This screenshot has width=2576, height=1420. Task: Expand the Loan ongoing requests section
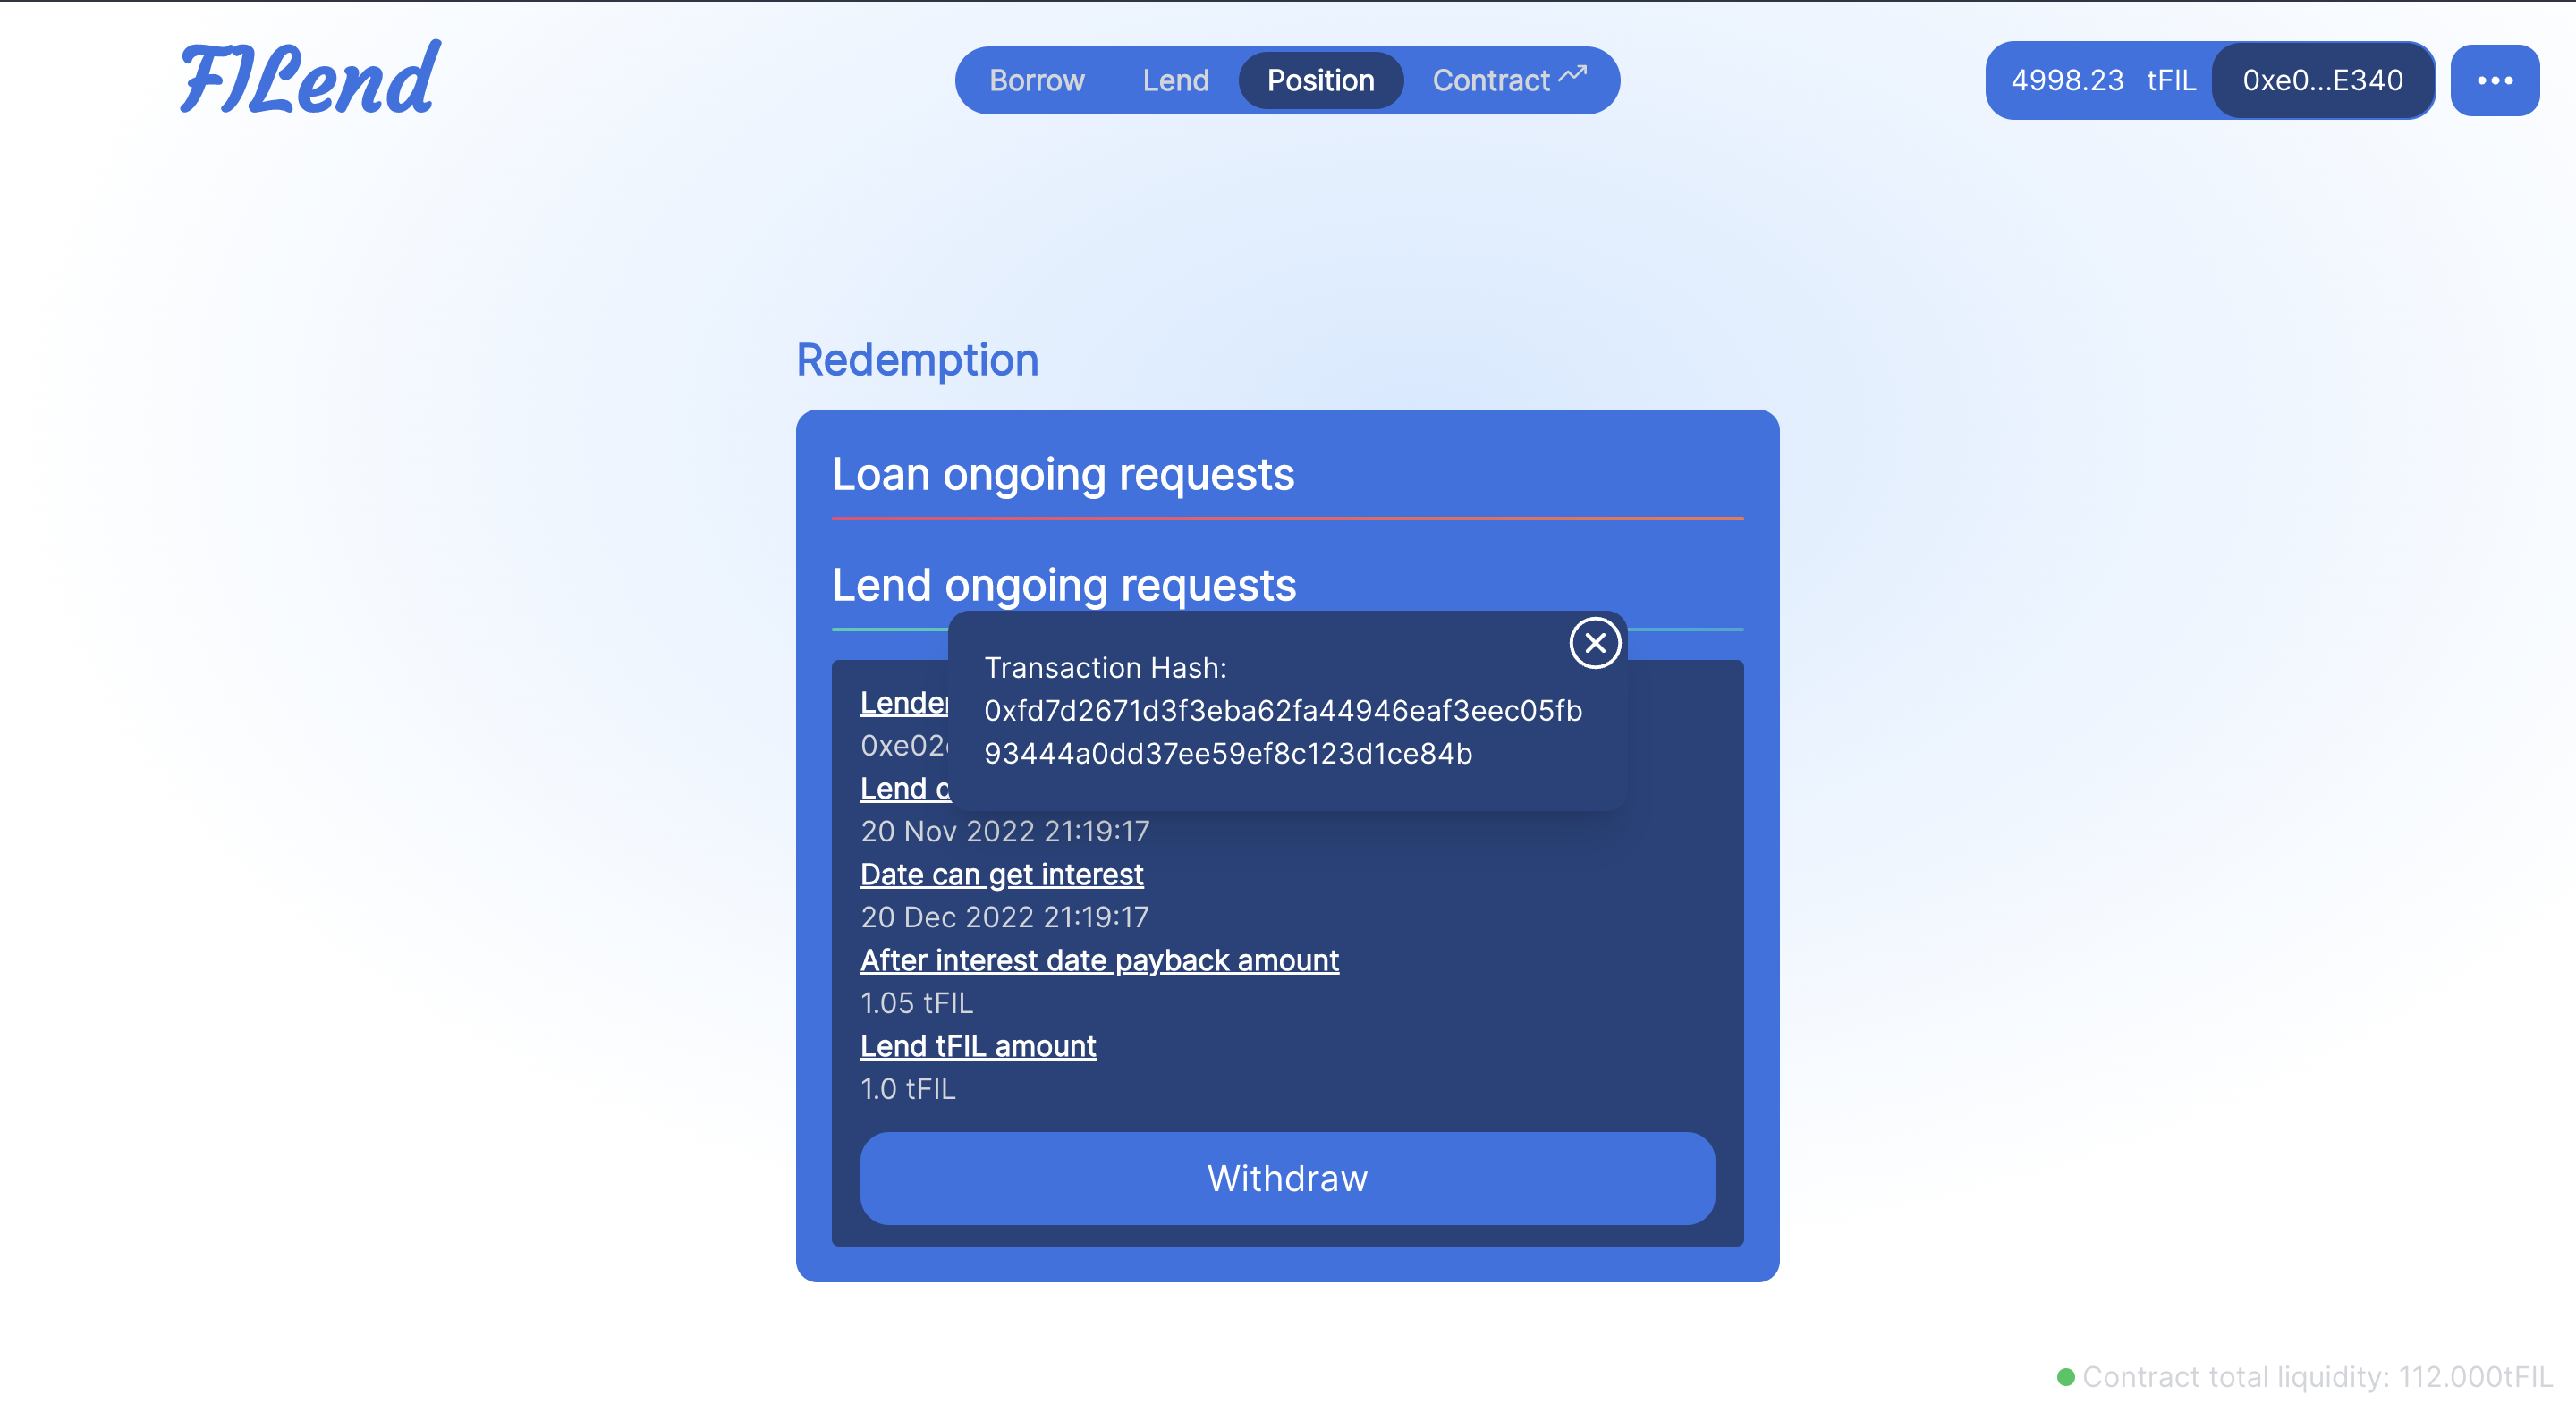coord(1063,474)
